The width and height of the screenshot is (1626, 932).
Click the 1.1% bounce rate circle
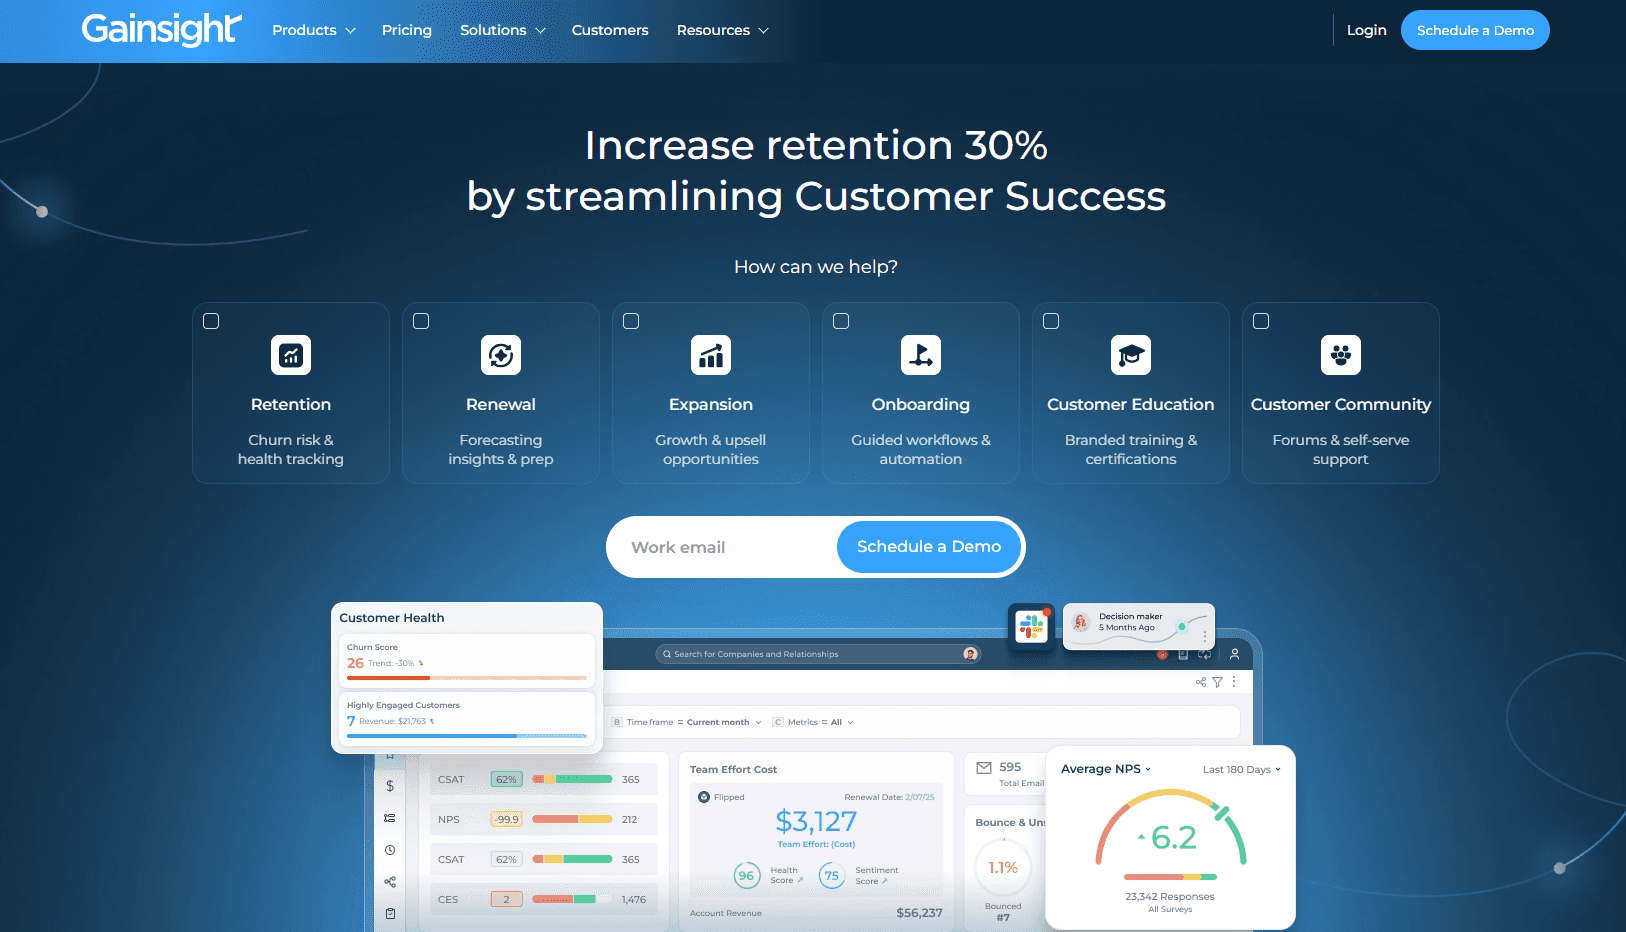(x=1003, y=867)
